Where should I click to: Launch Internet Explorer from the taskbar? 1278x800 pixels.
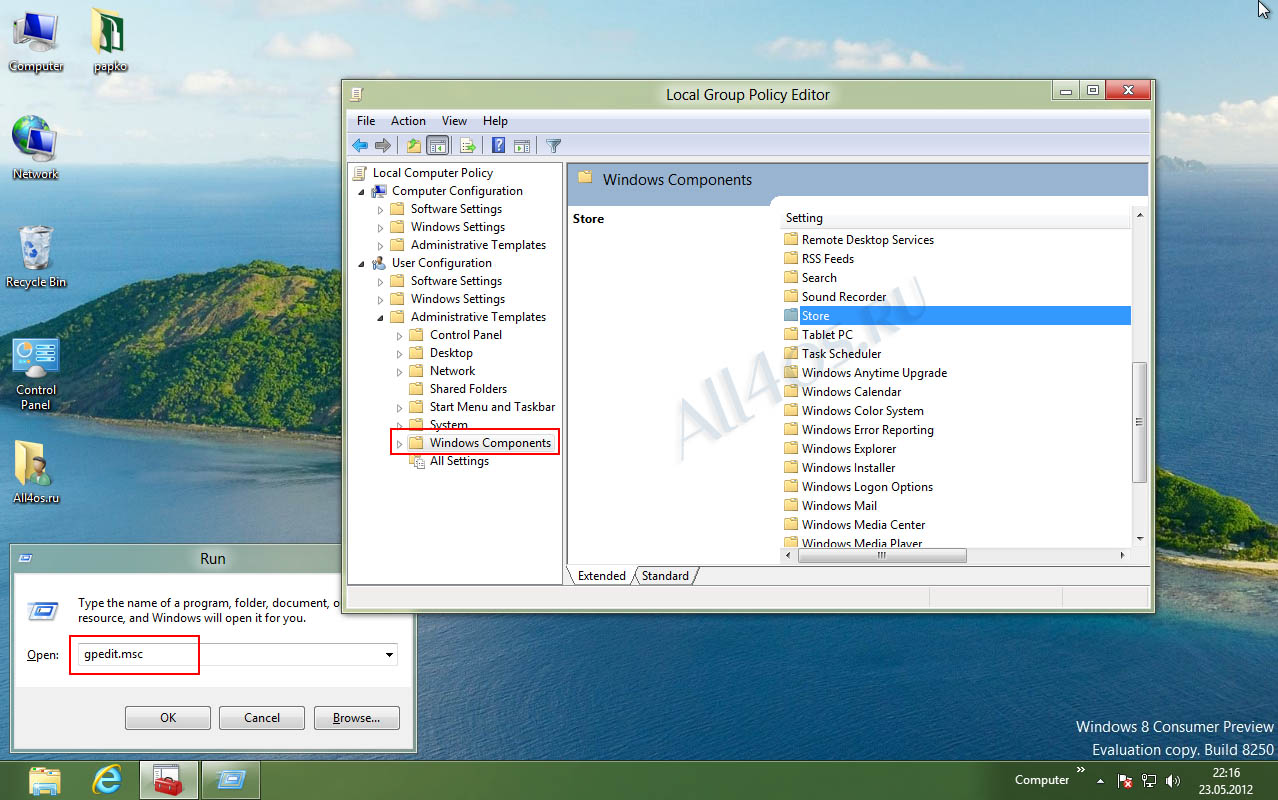coord(107,780)
